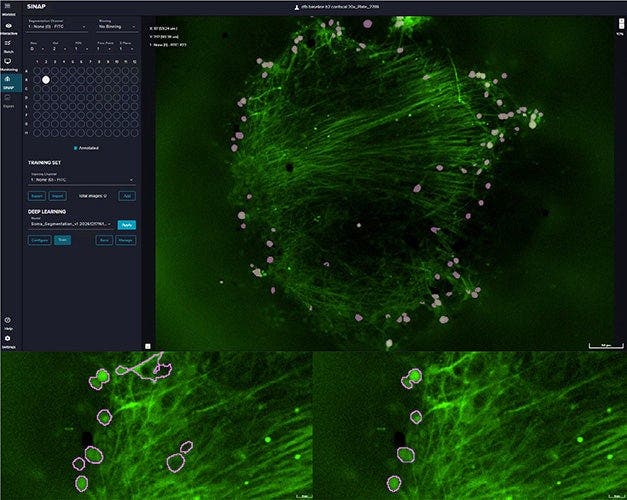Click the Configure button

click(40, 240)
